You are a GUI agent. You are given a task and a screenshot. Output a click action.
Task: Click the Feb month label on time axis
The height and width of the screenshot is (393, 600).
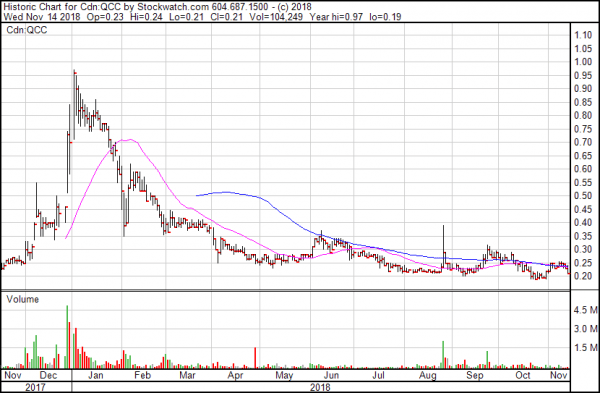(142, 375)
